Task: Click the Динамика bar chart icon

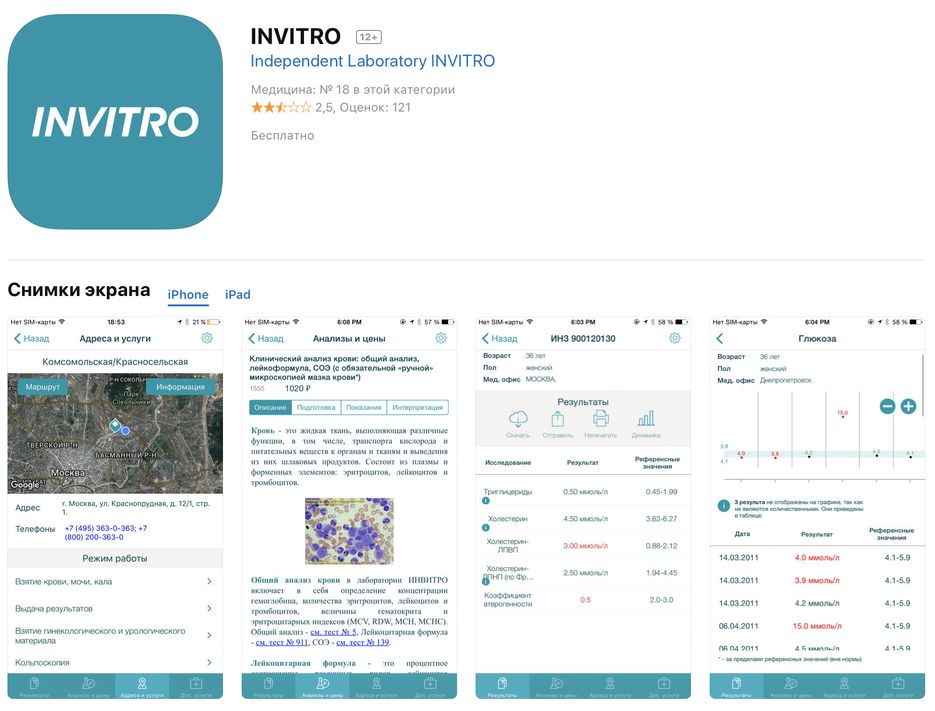Action: [x=646, y=419]
